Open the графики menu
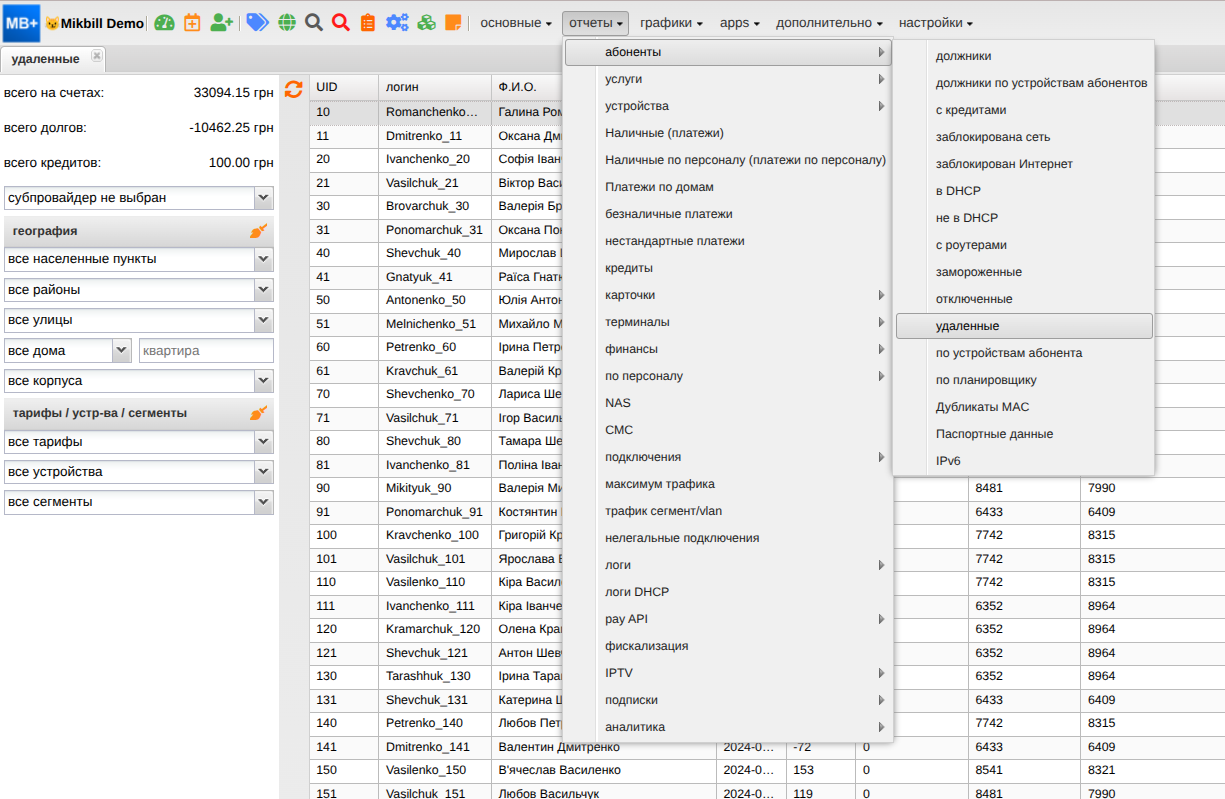 click(x=671, y=22)
